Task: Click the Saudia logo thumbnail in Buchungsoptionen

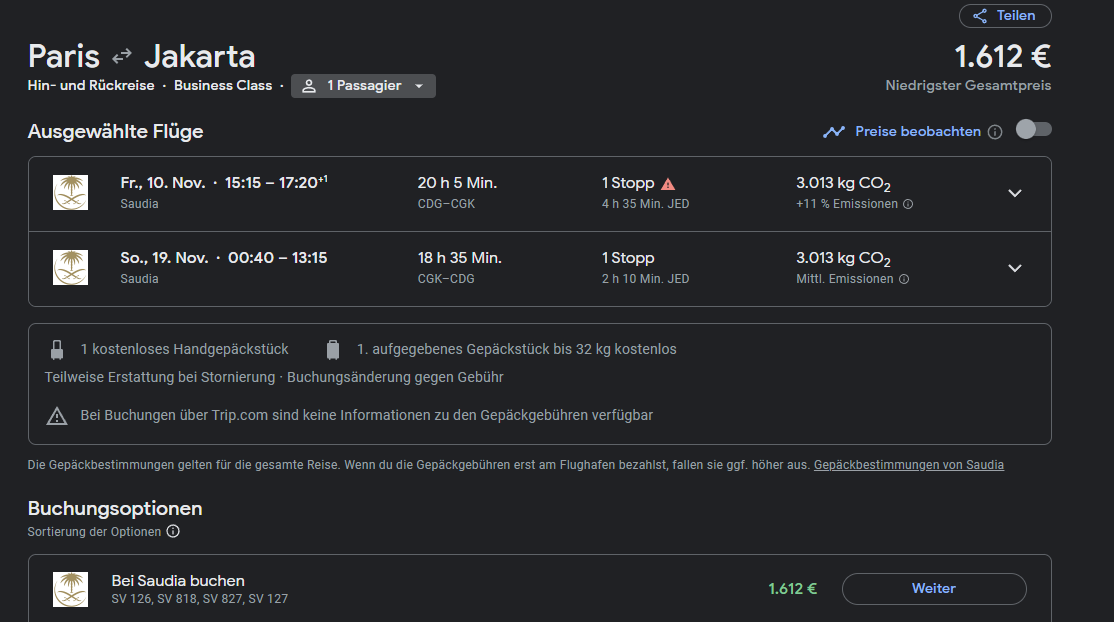Action: tap(70, 588)
